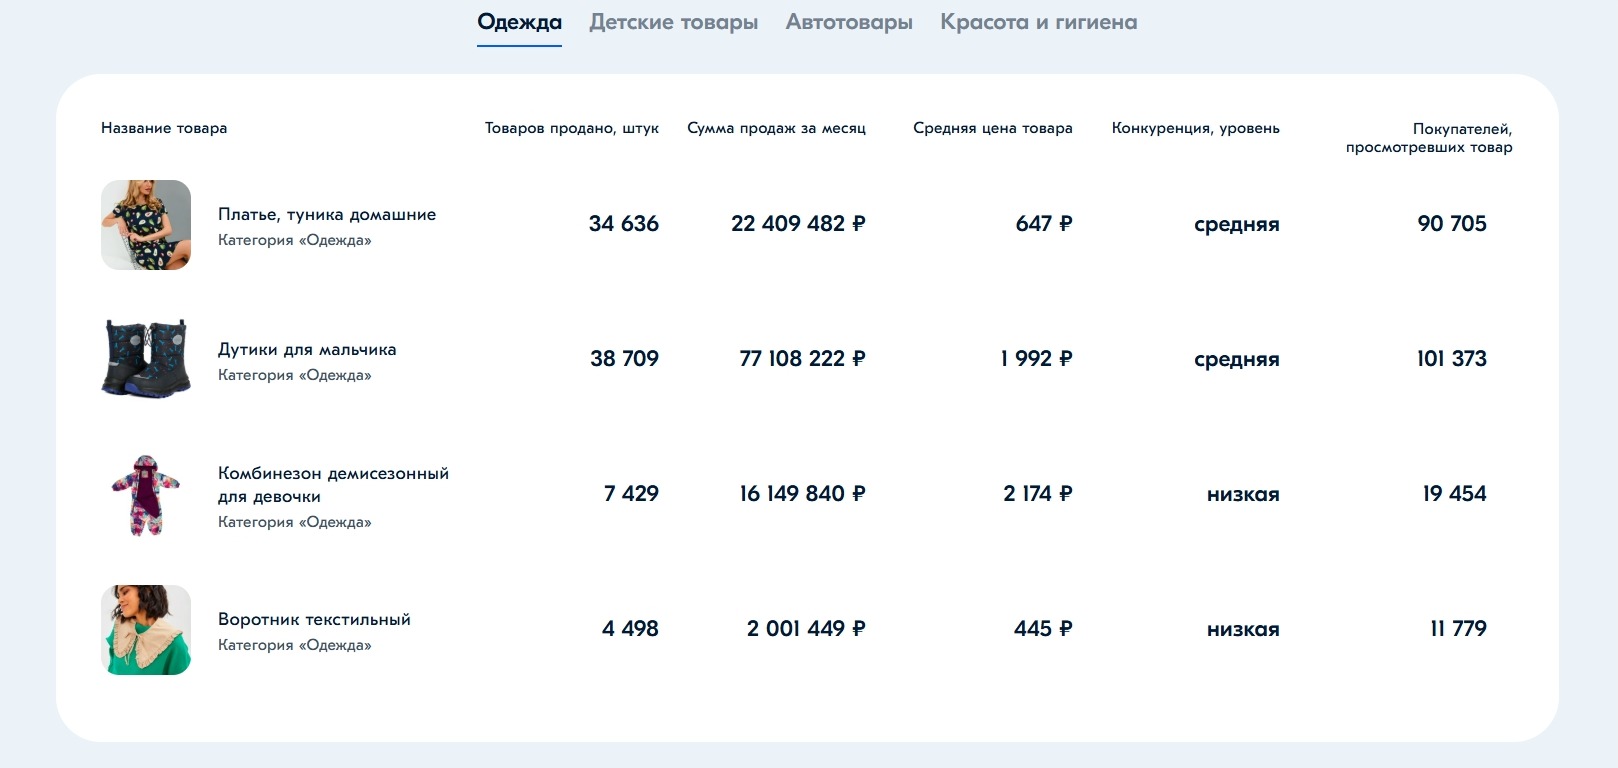The height and width of the screenshot is (768, 1618).
Task: Click средняя competition in the boots row
Action: 1237,360
